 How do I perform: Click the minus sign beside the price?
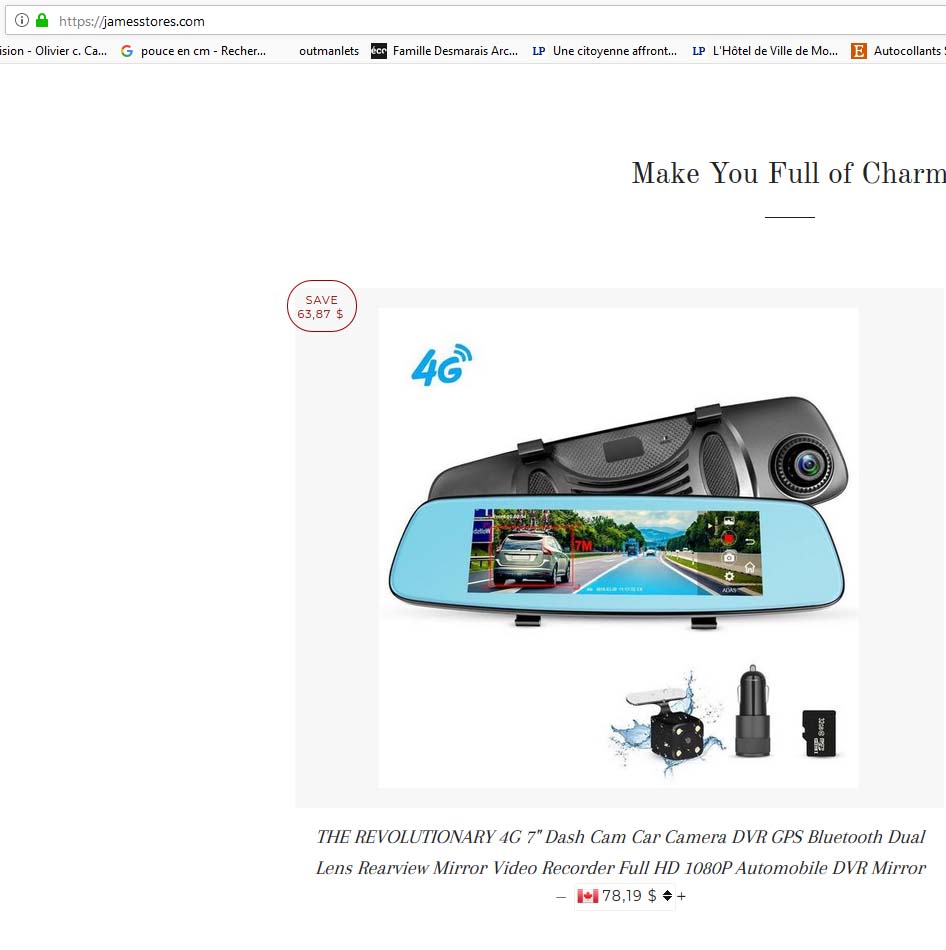(561, 897)
